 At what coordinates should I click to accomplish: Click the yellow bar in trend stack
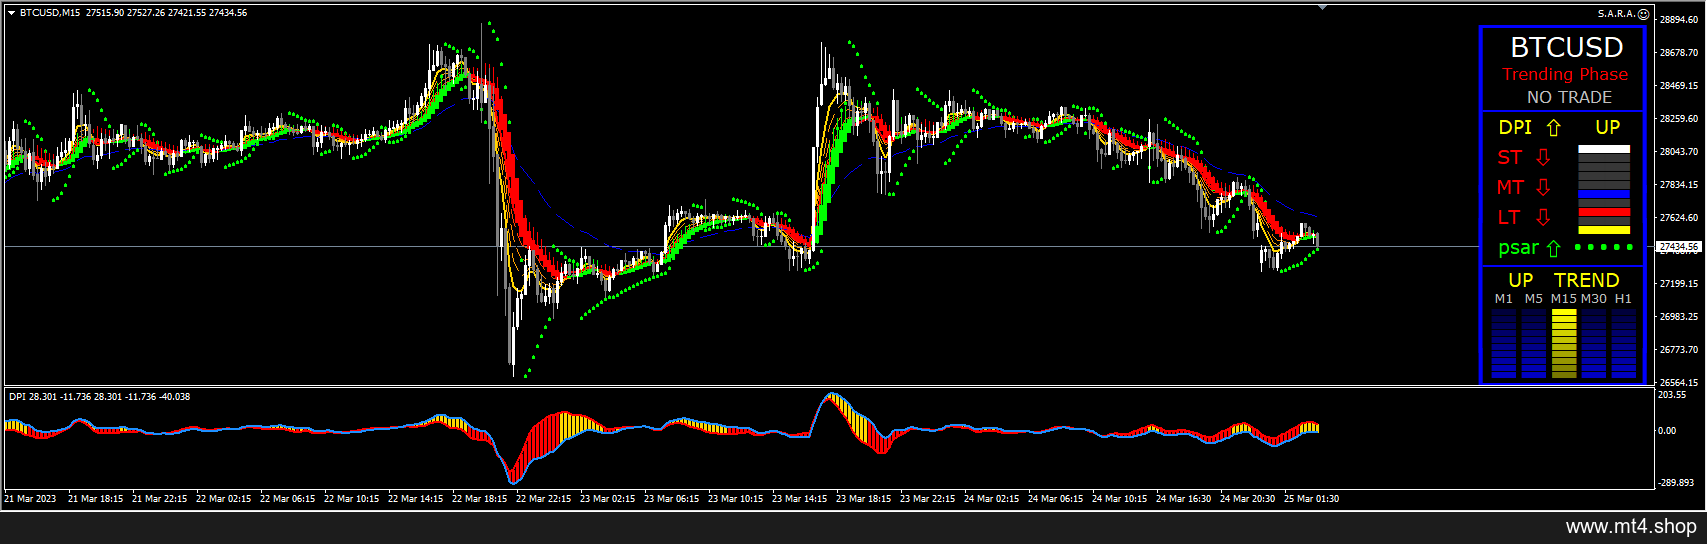pyautogui.click(x=1604, y=230)
